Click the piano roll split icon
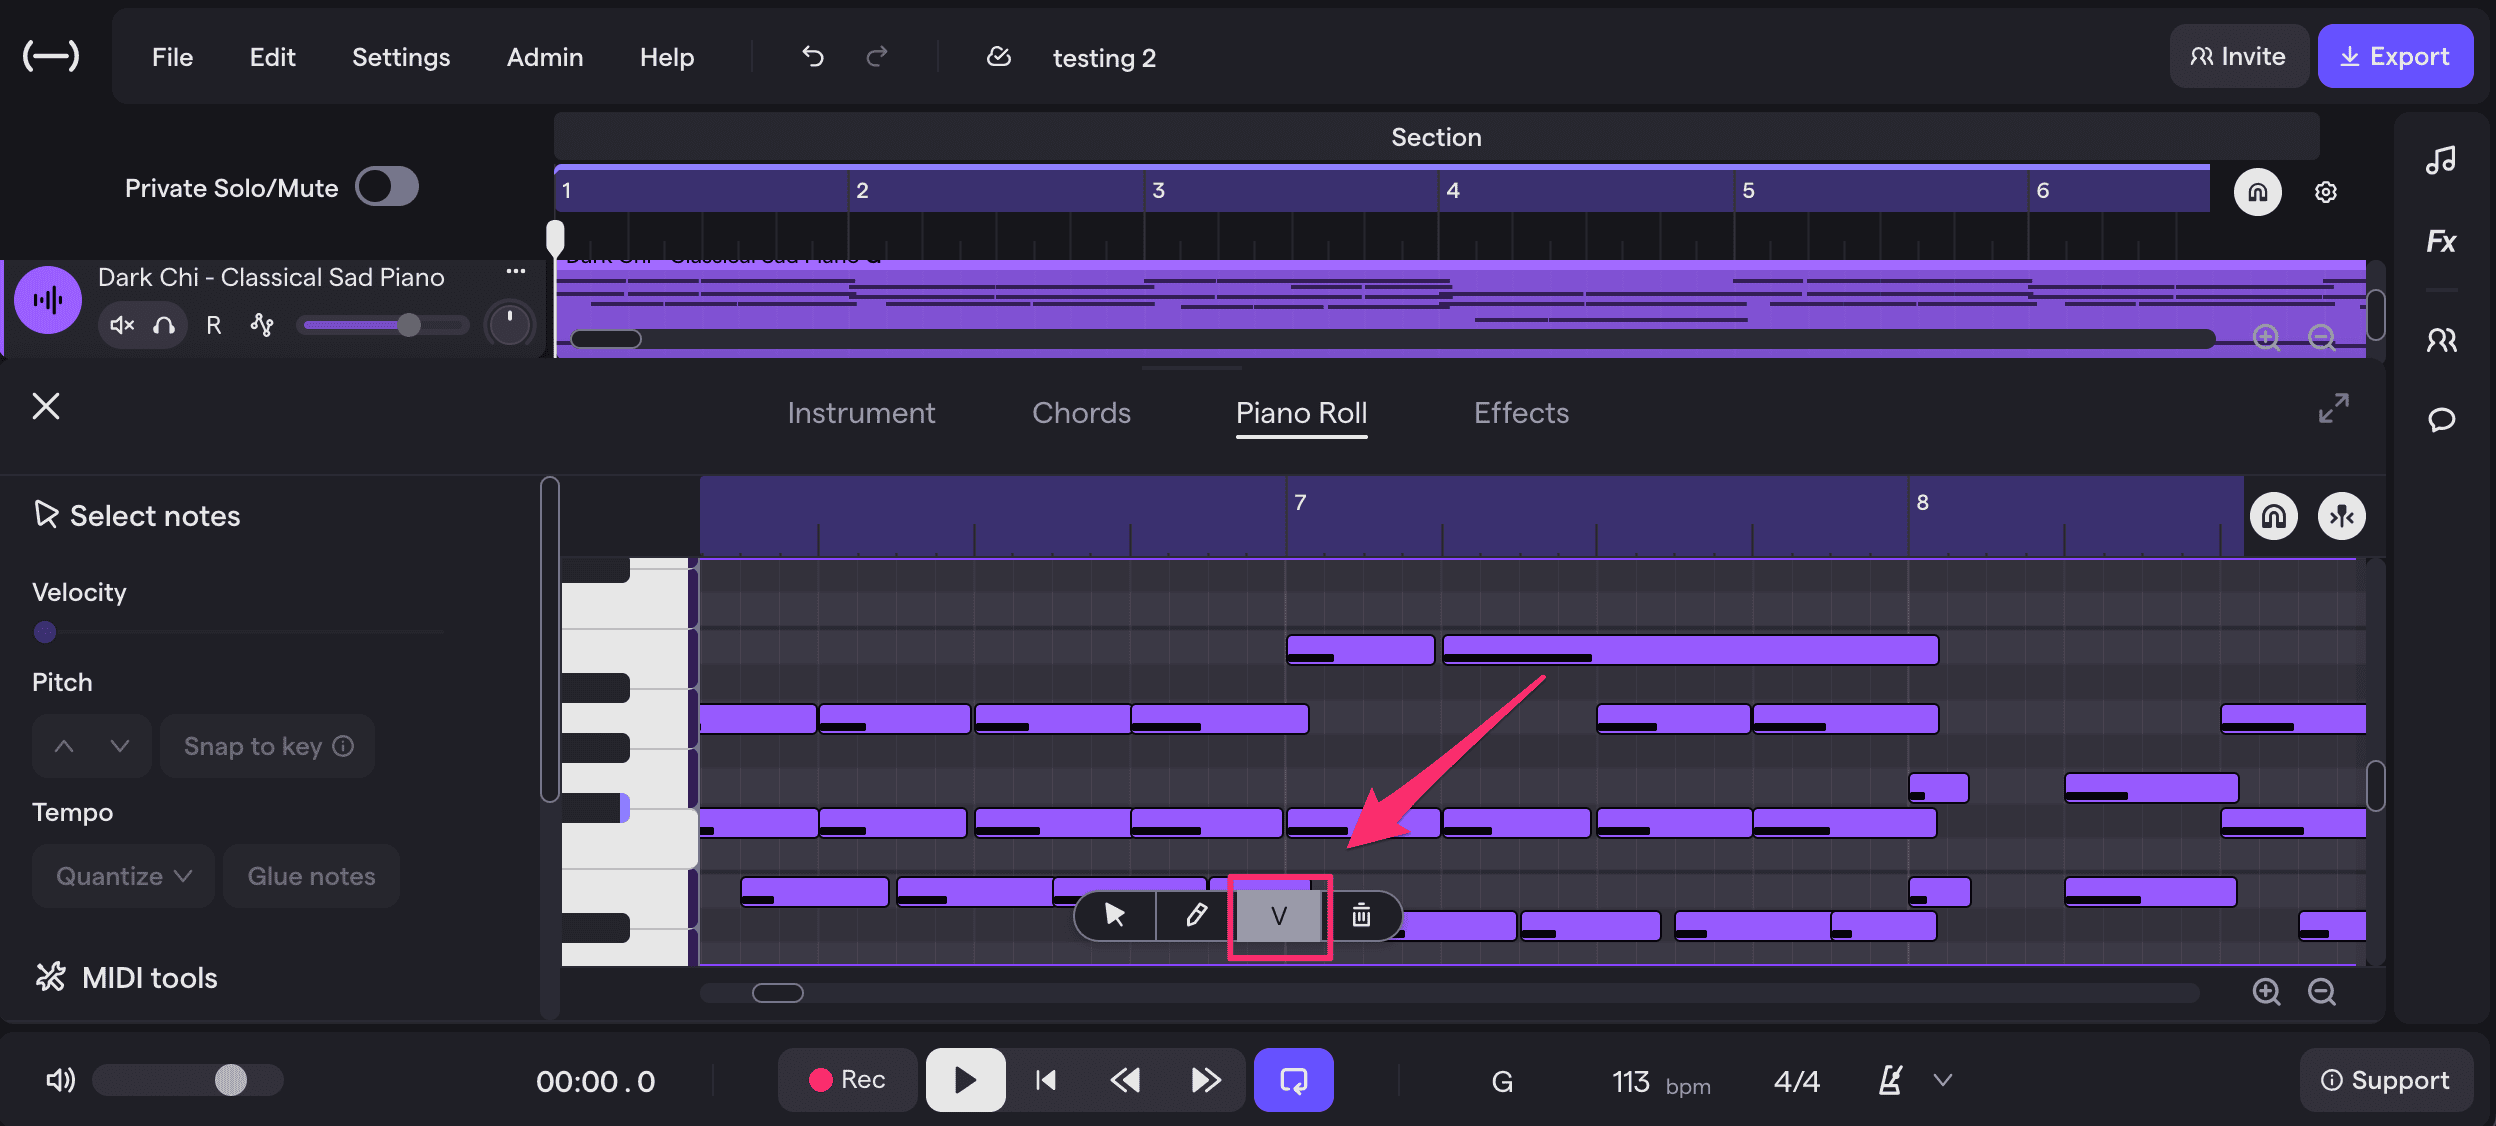The image size is (2496, 1126). tap(2342, 516)
